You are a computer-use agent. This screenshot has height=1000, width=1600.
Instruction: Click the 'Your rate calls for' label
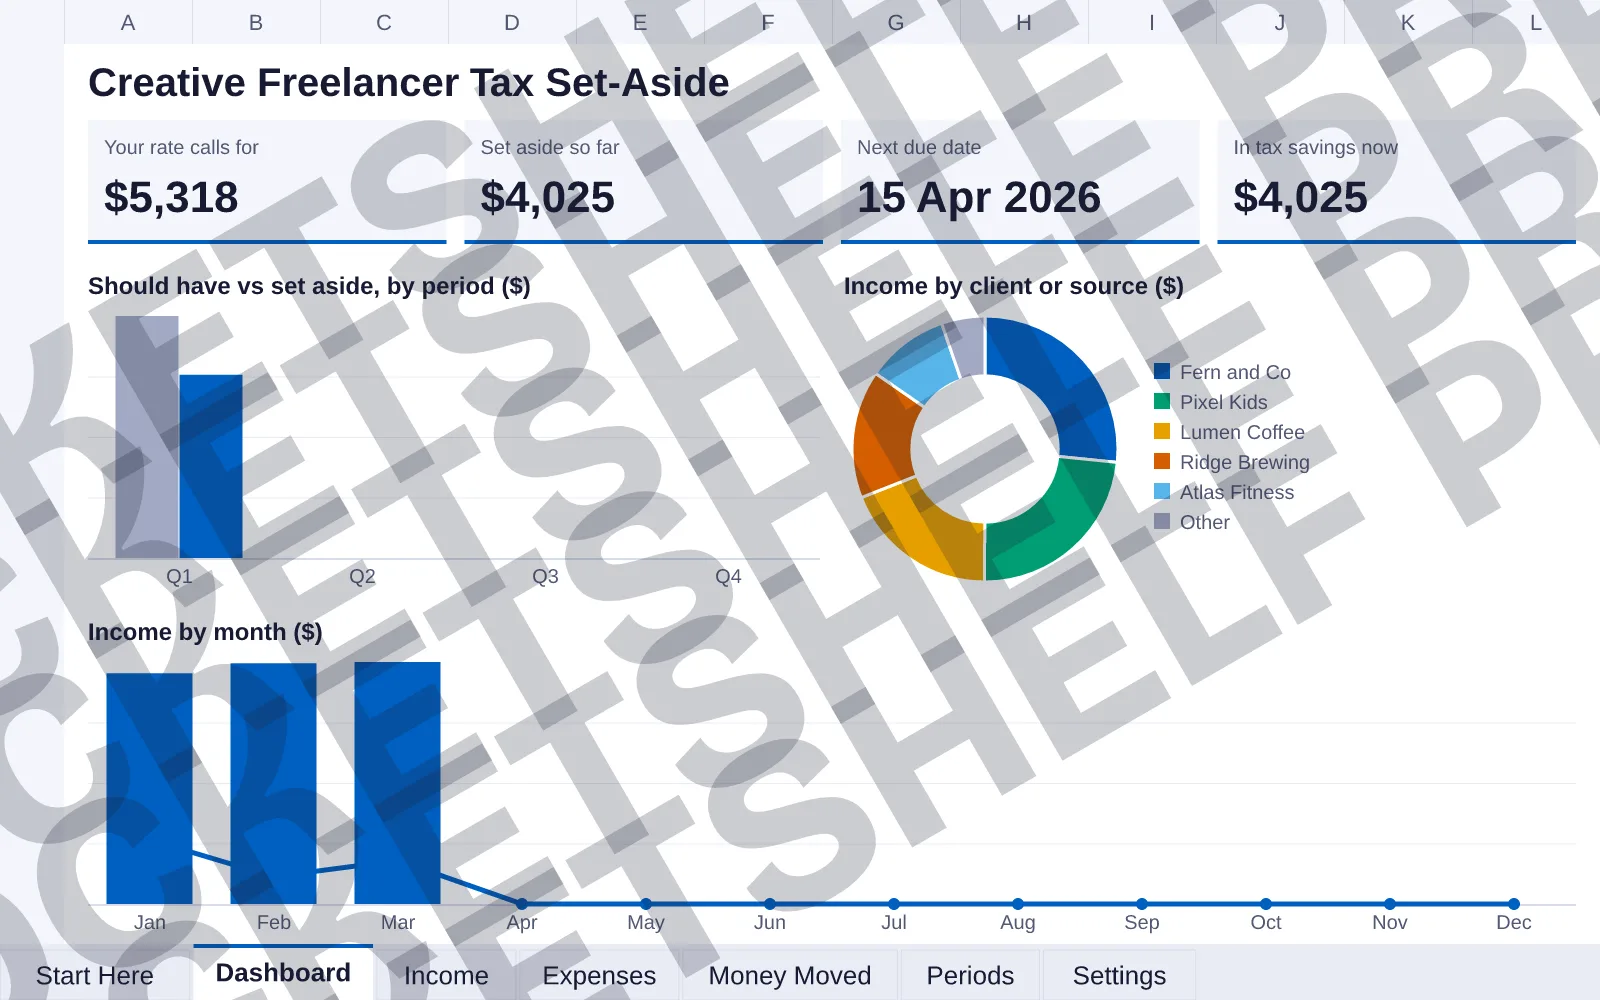click(181, 147)
